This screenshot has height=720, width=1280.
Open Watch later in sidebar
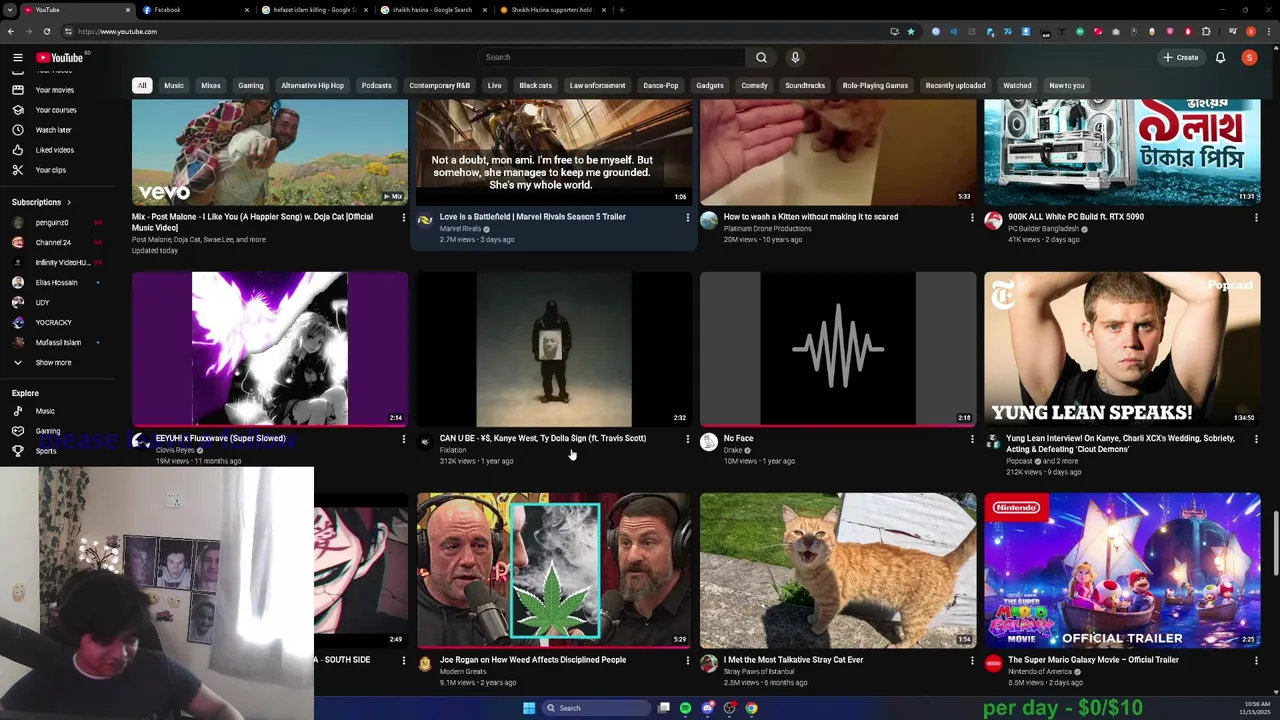pos(53,130)
